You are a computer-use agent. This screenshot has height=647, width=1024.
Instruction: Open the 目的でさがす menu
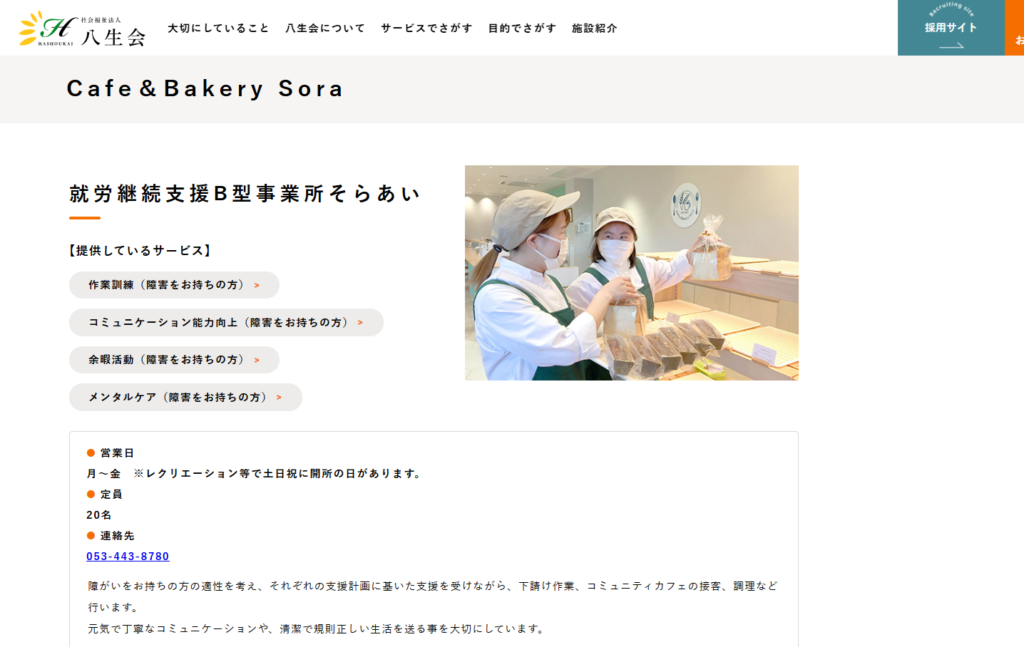522,28
